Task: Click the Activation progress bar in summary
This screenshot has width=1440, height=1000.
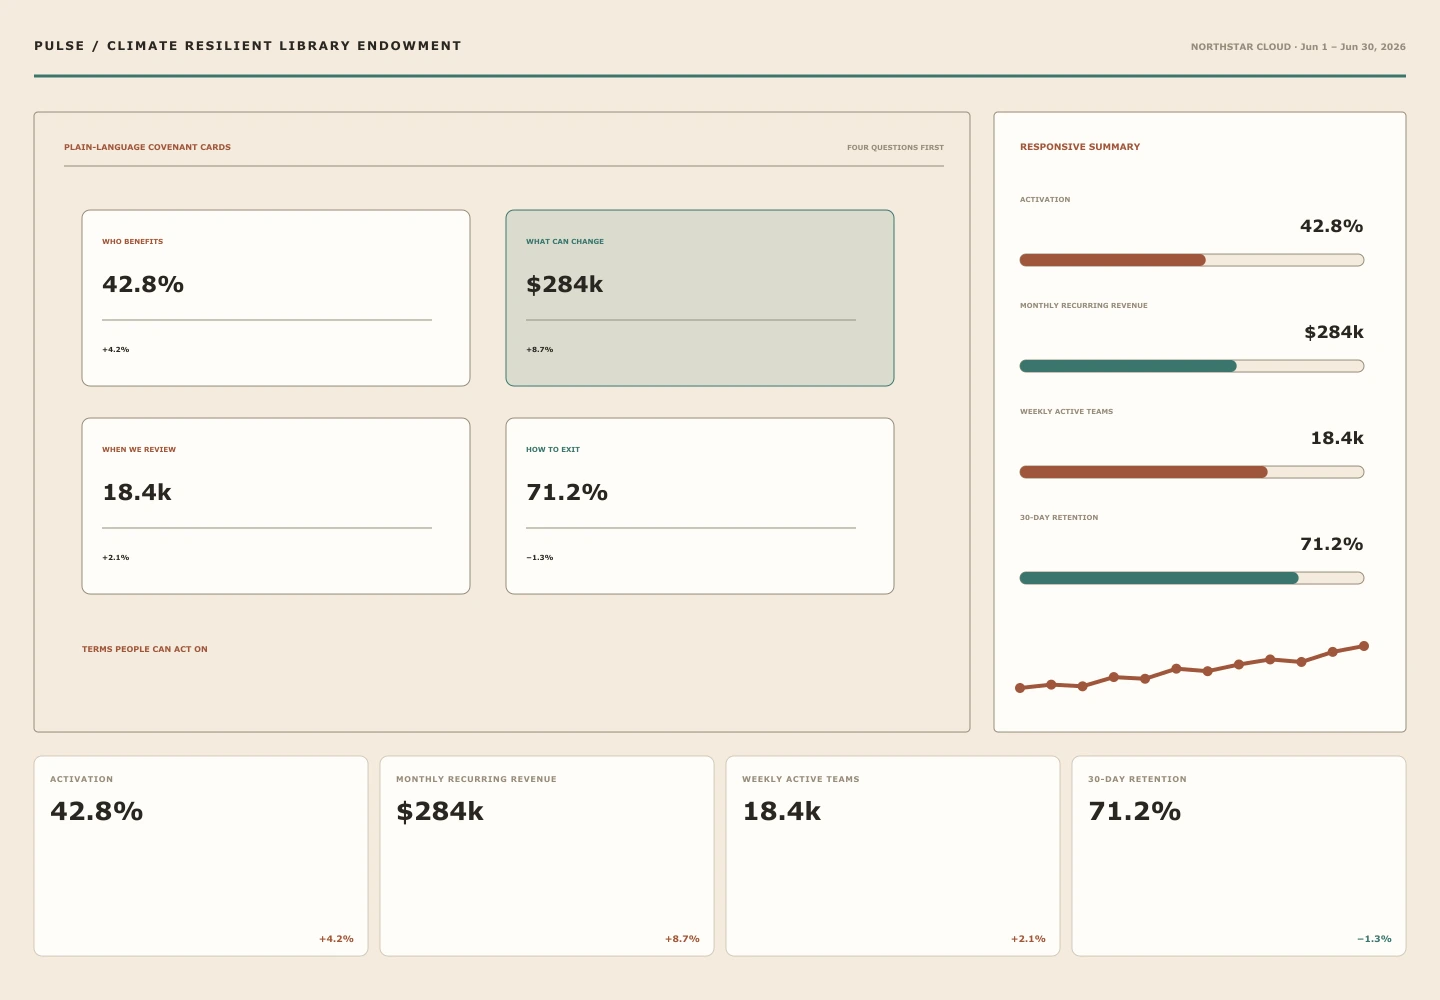Action: point(1192,260)
